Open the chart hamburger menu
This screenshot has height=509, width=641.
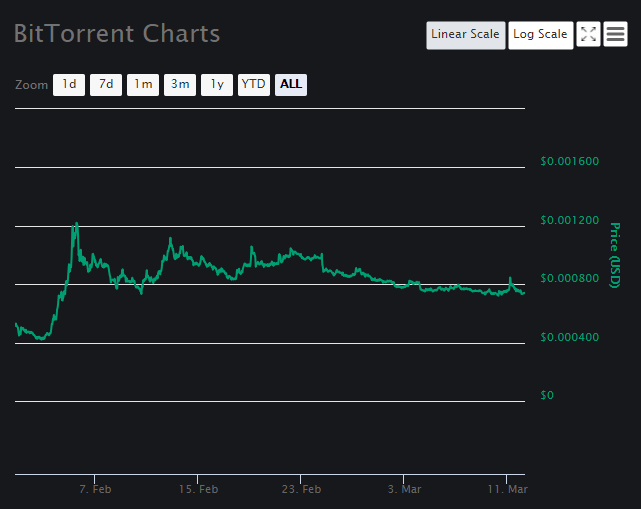(x=615, y=34)
